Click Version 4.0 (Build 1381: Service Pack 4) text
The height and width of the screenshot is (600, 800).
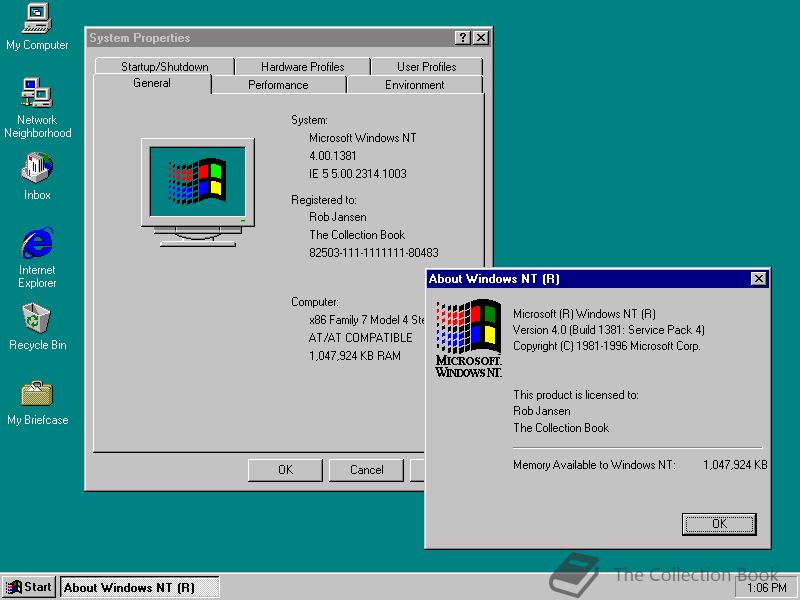[609, 330]
